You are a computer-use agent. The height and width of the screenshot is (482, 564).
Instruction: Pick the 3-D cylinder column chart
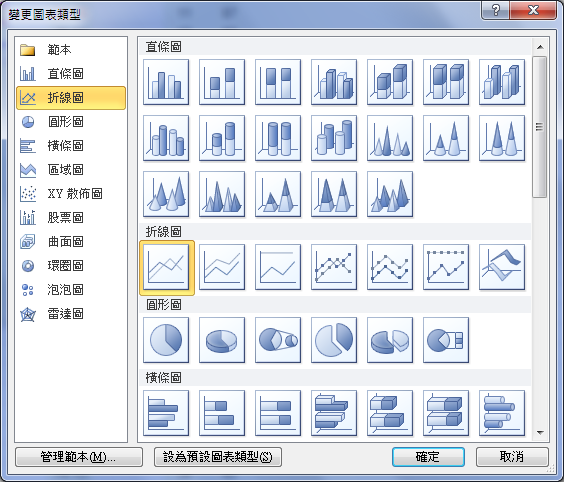[334, 138]
